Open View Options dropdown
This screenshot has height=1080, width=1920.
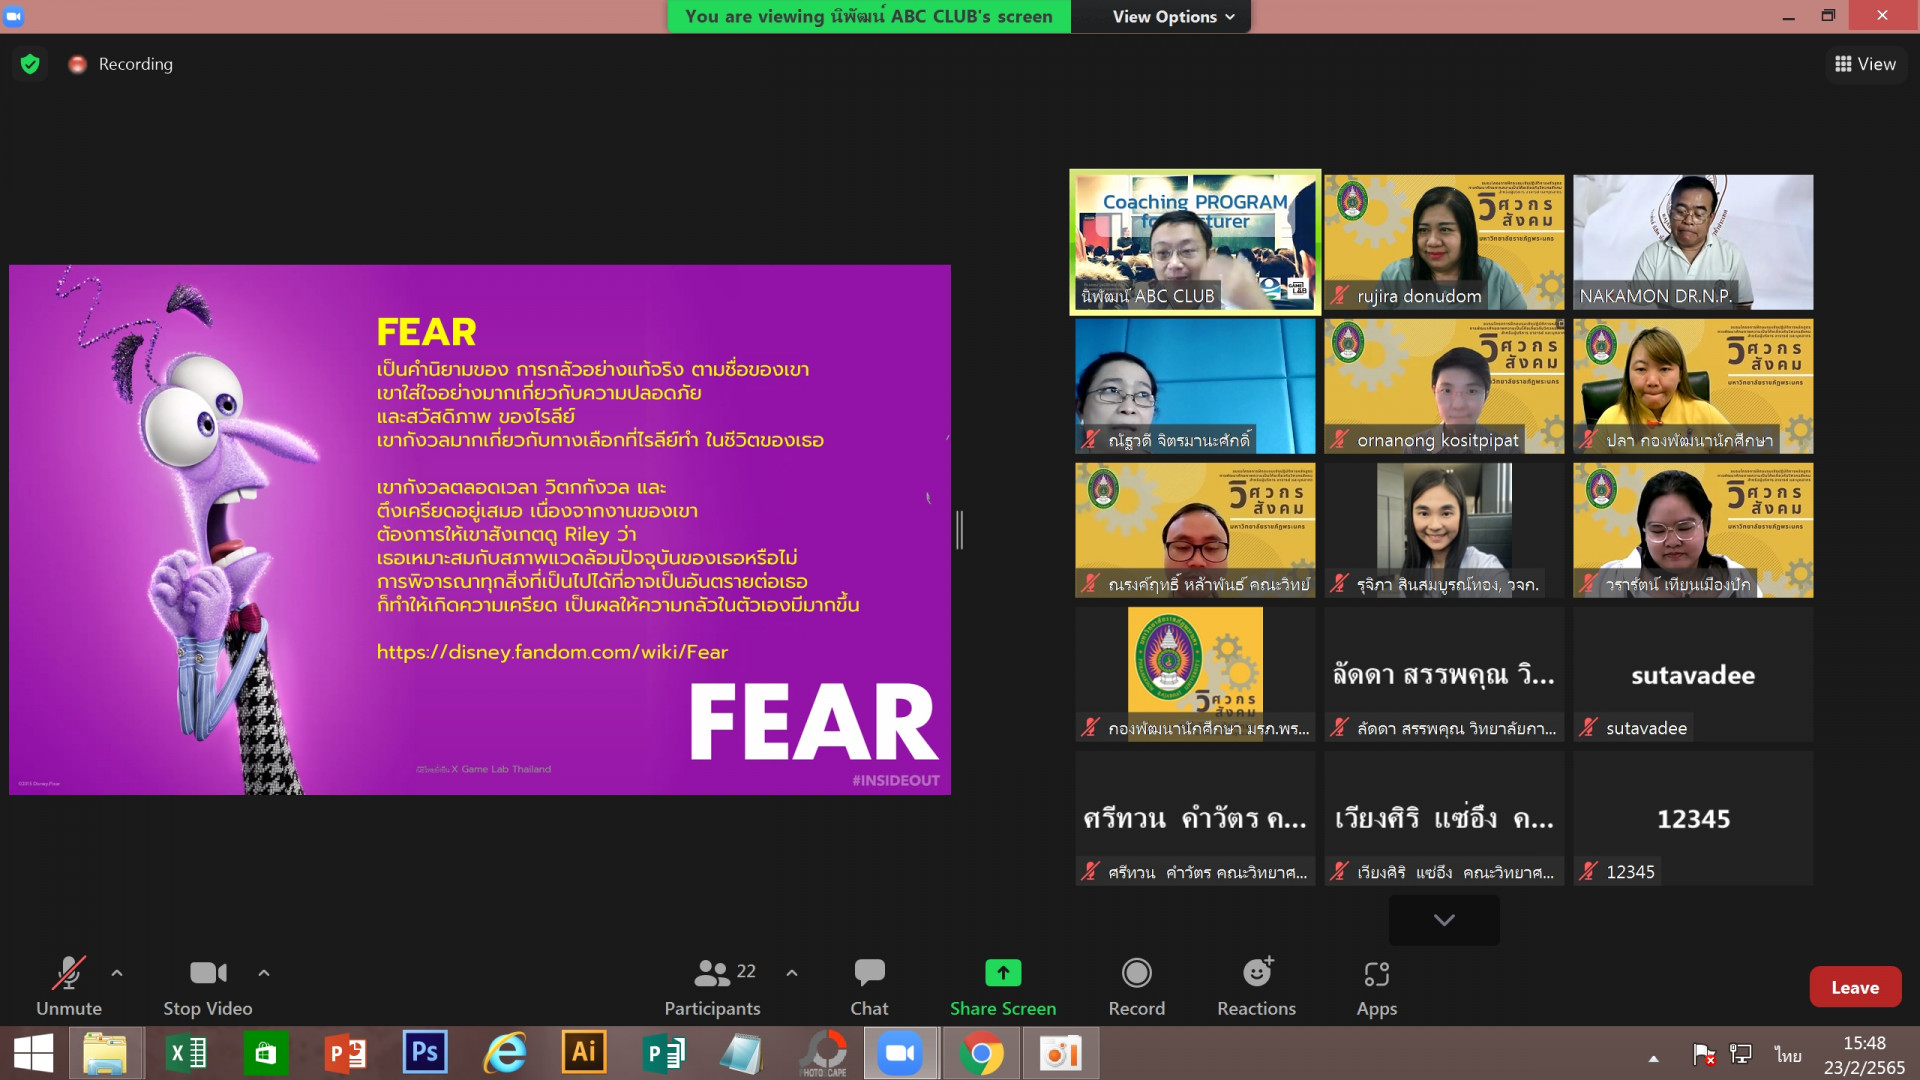pyautogui.click(x=1173, y=16)
